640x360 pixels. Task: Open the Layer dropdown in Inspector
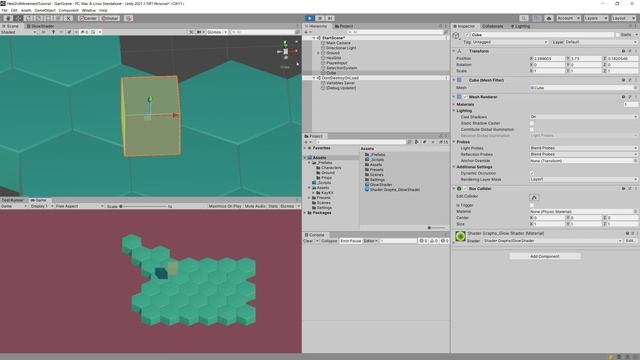600,42
